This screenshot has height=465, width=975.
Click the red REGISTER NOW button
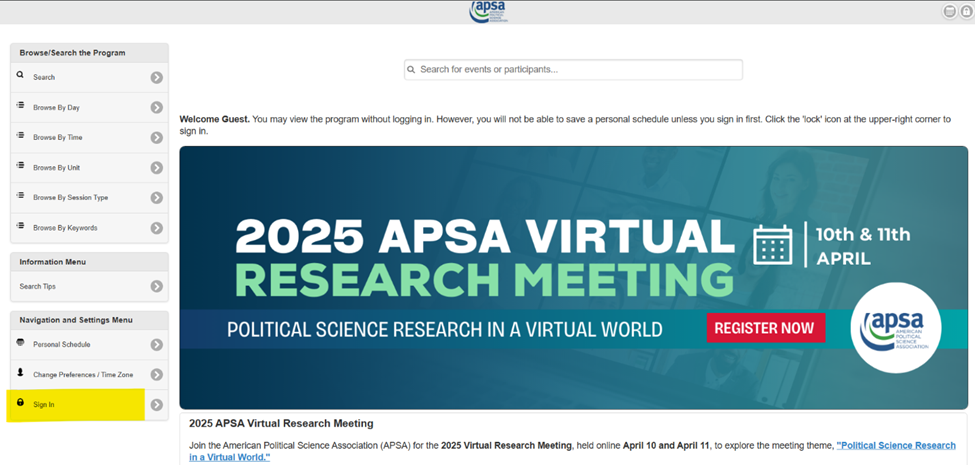(765, 328)
